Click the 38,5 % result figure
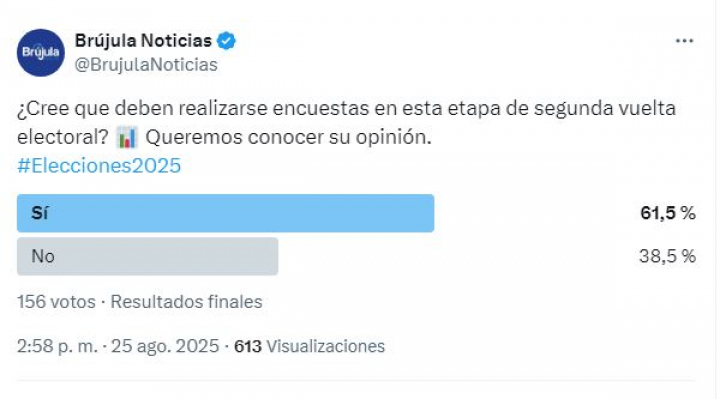Screen dimensions: 720x399 point(667,256)
